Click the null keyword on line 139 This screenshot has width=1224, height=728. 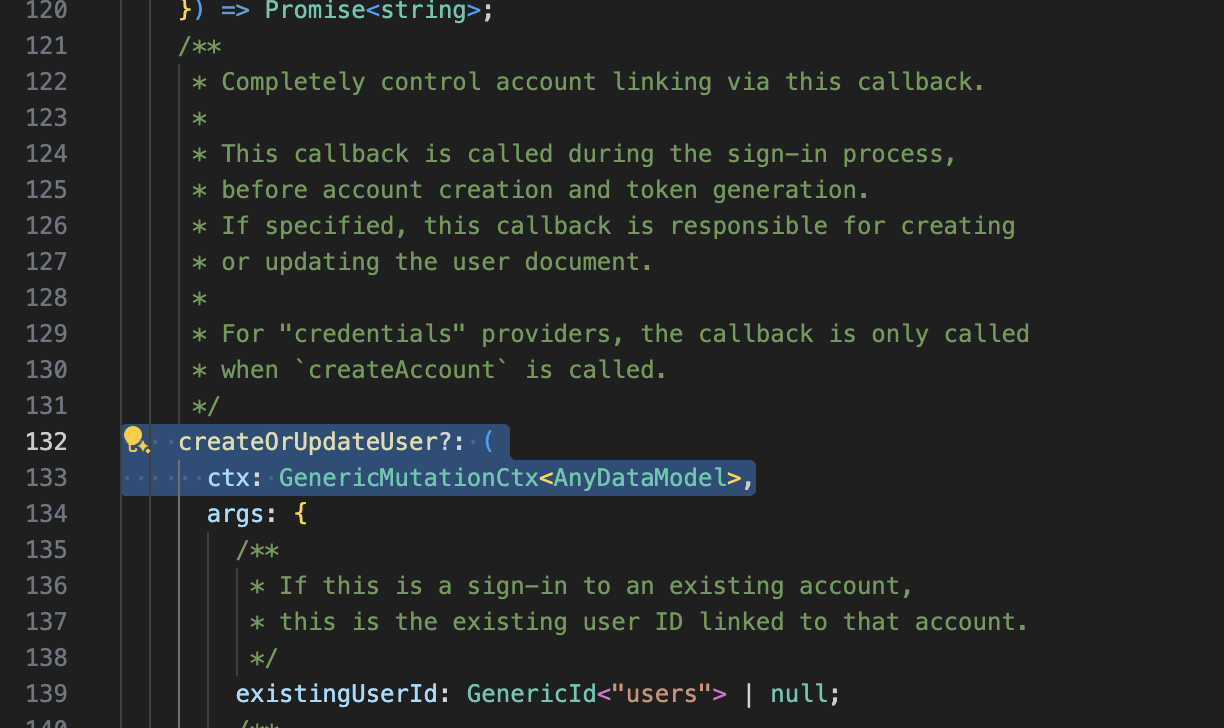pos(799,693)
